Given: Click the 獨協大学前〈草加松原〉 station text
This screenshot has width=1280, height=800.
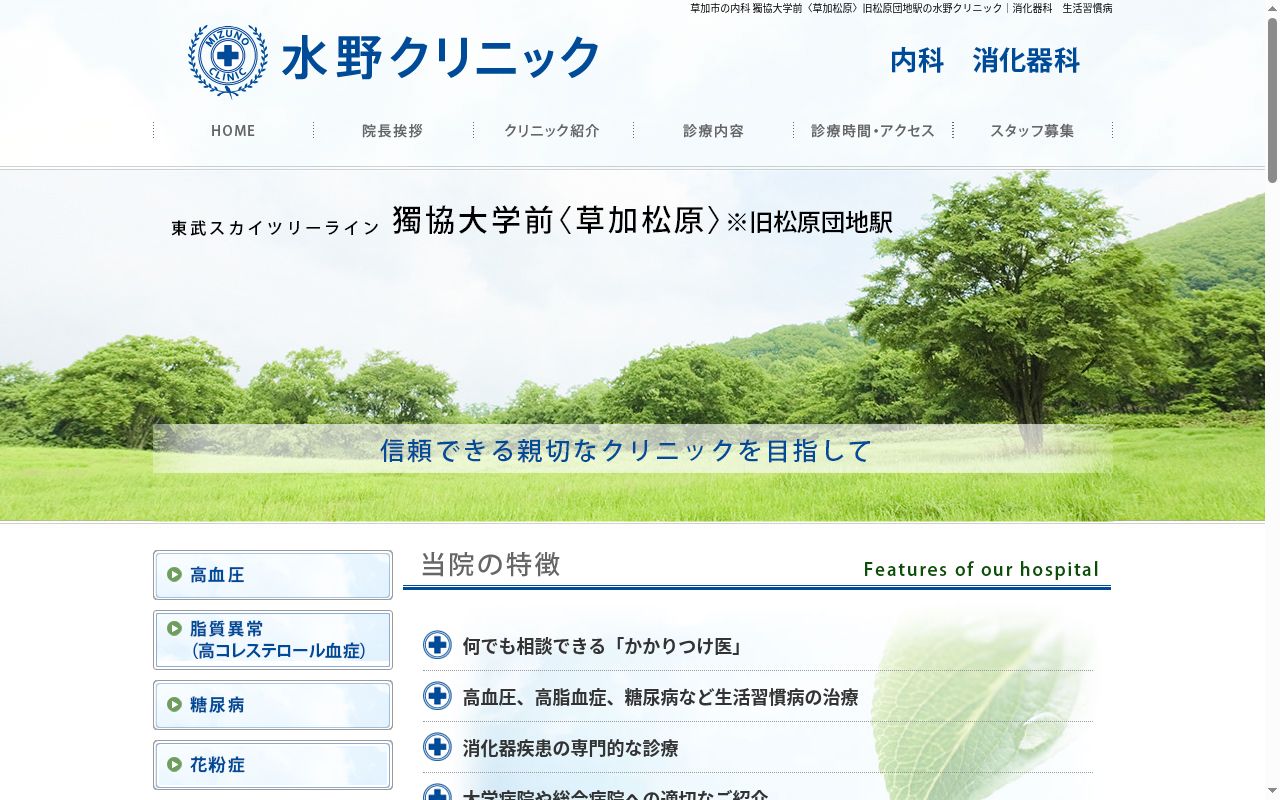Looking at the screenshot, I should tap(556, 220).
